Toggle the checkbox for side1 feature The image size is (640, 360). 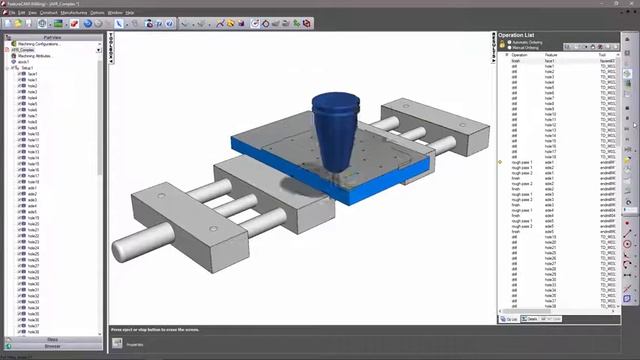tap(19, 188)
